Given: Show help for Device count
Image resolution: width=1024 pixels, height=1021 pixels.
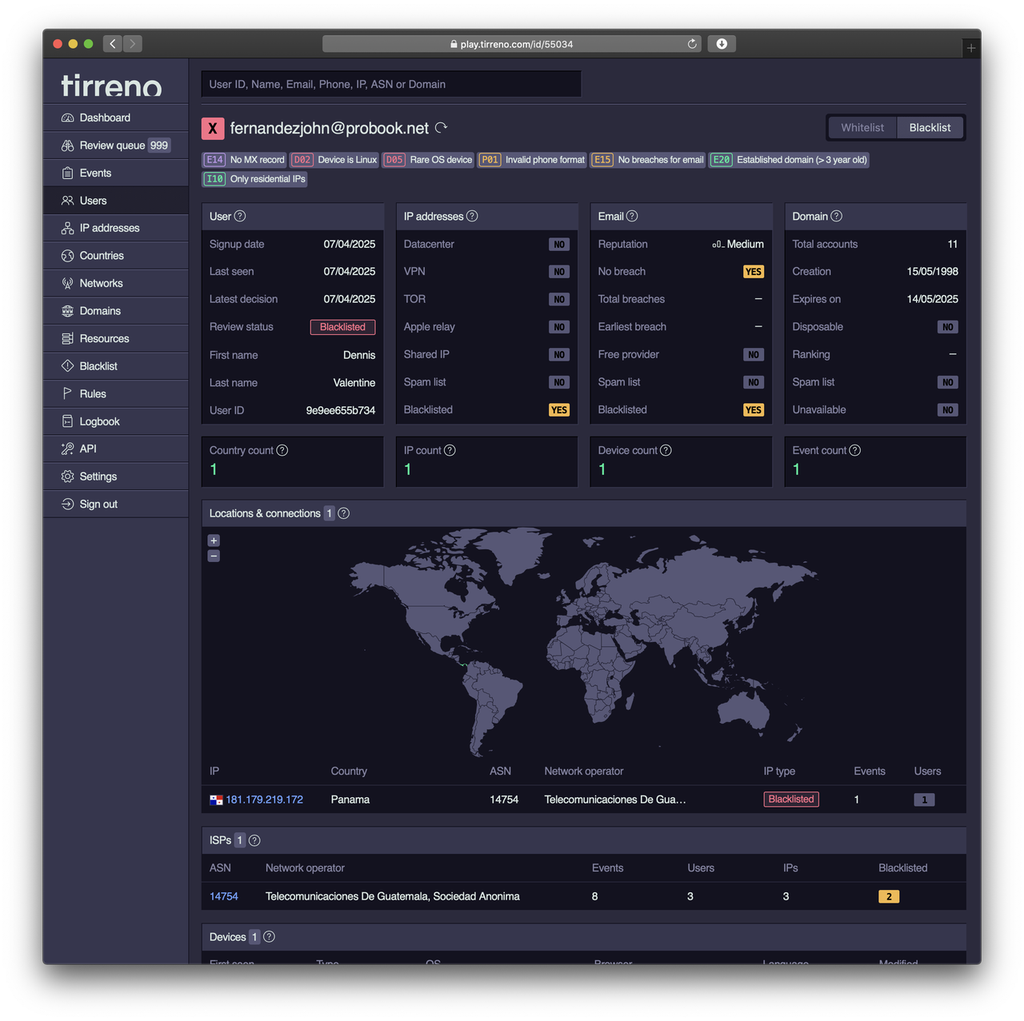Looking at the screenshot, I should pos(665,450).
